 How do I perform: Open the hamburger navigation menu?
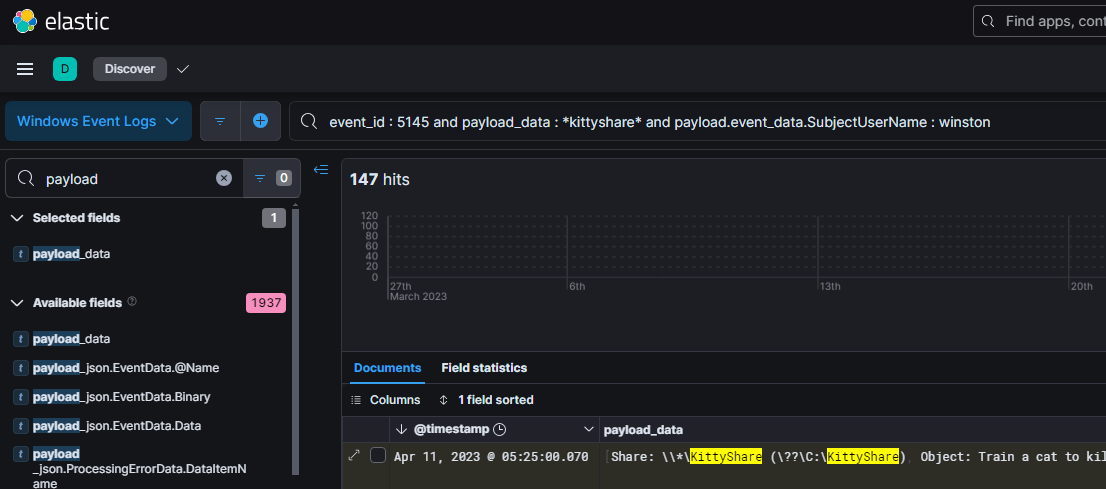coord(25,69)
